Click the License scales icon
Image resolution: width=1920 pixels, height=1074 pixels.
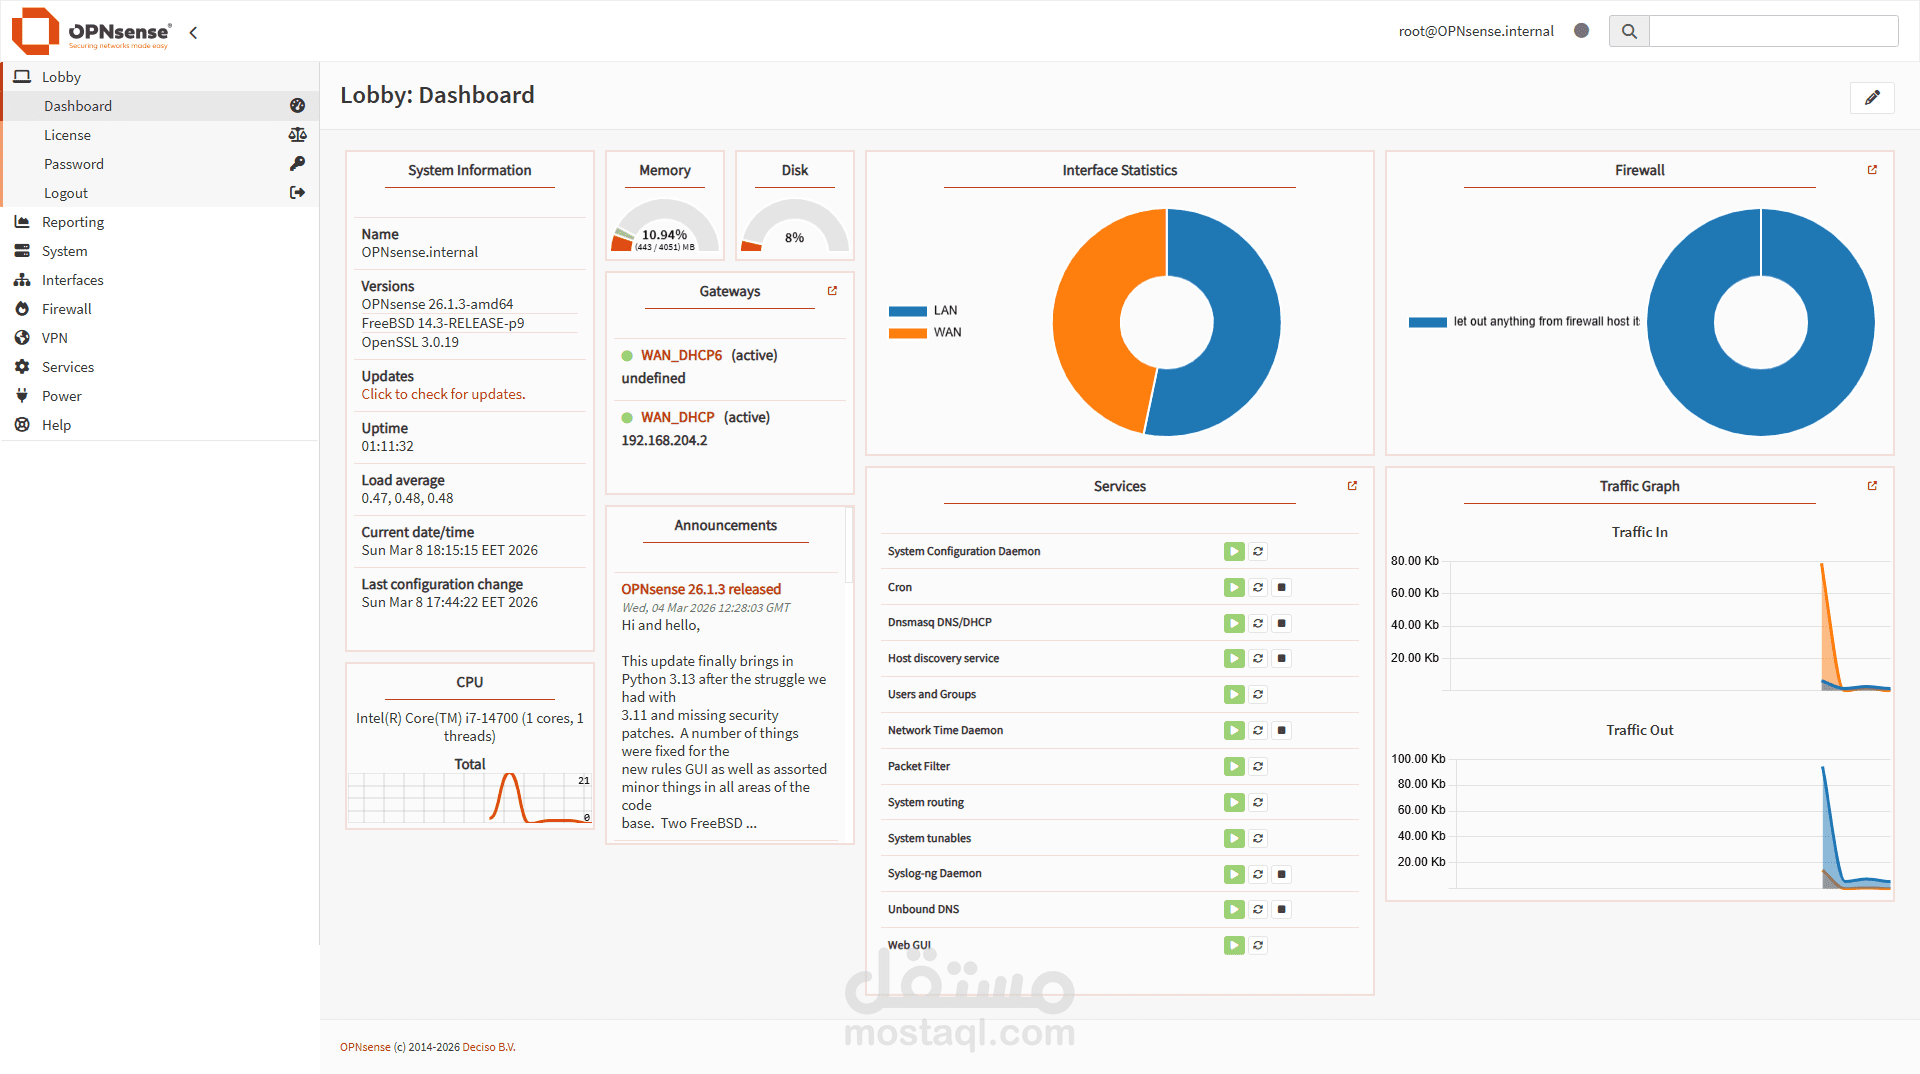(297, 134)
